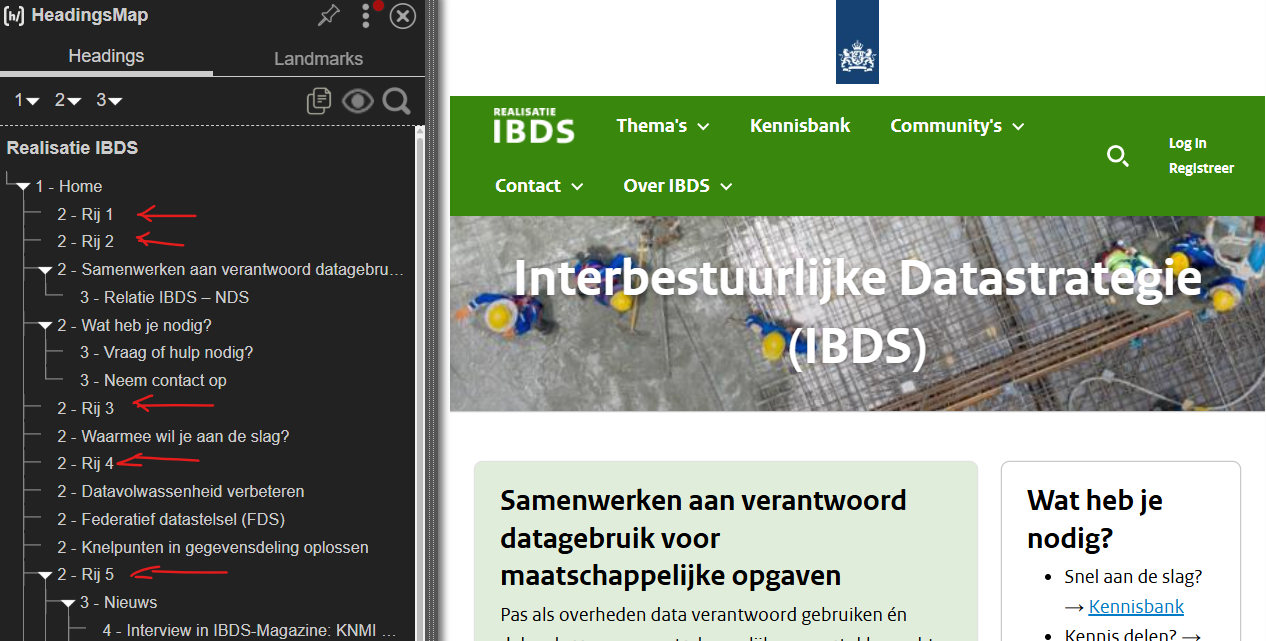Close the HeadingsMap panel

[402, 15]
